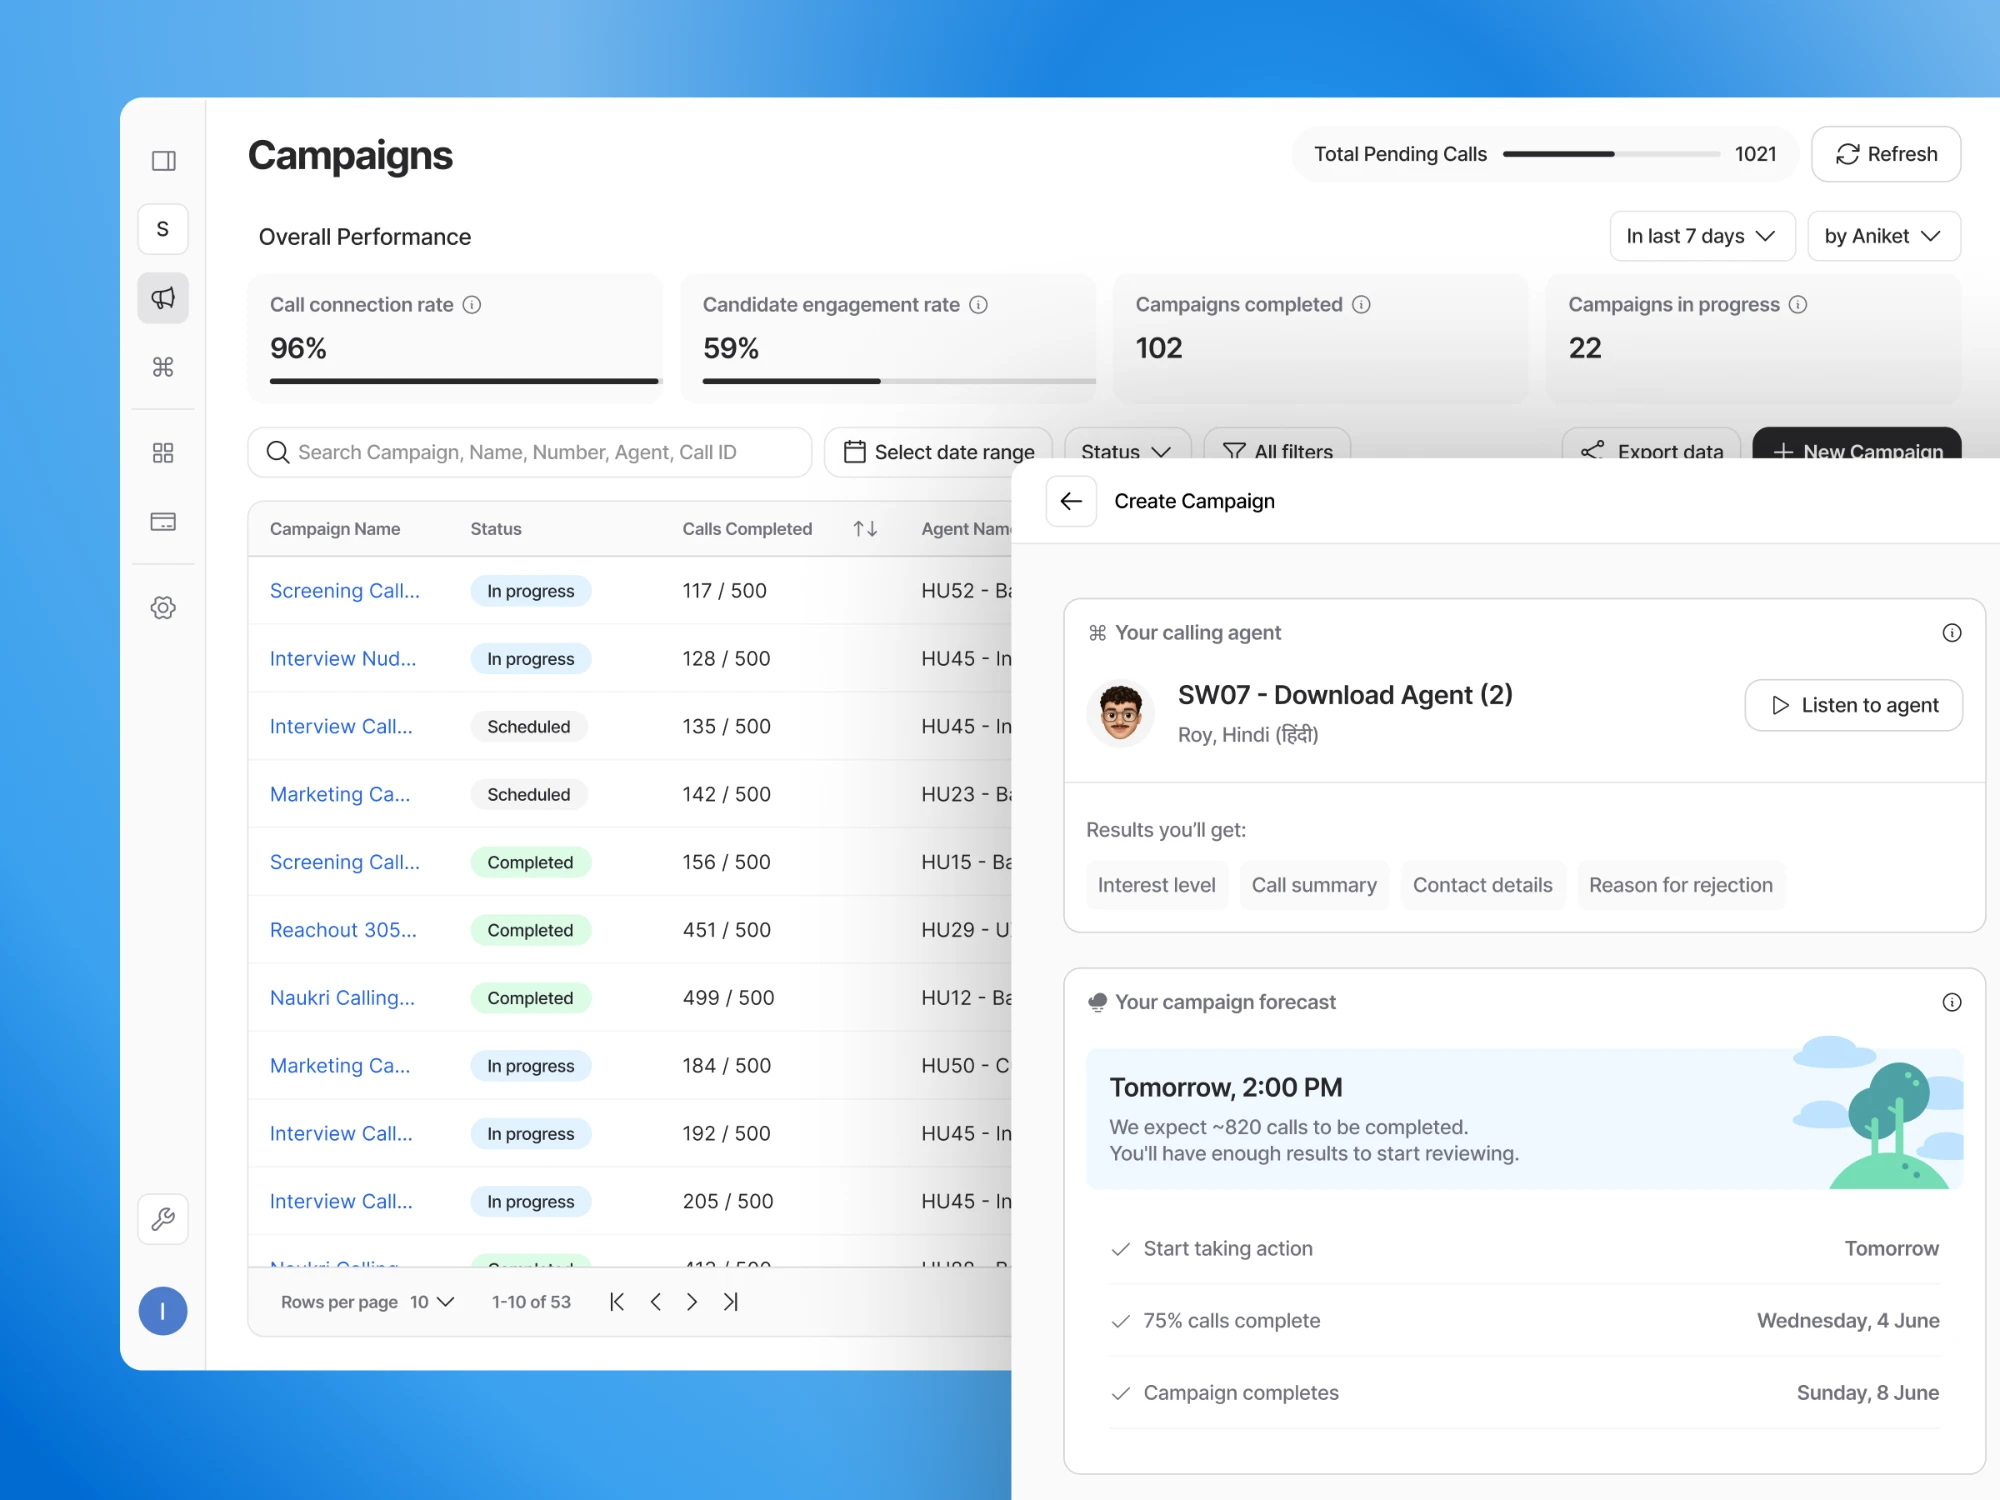Open the user profile avatar

[x=163, y=1311]
